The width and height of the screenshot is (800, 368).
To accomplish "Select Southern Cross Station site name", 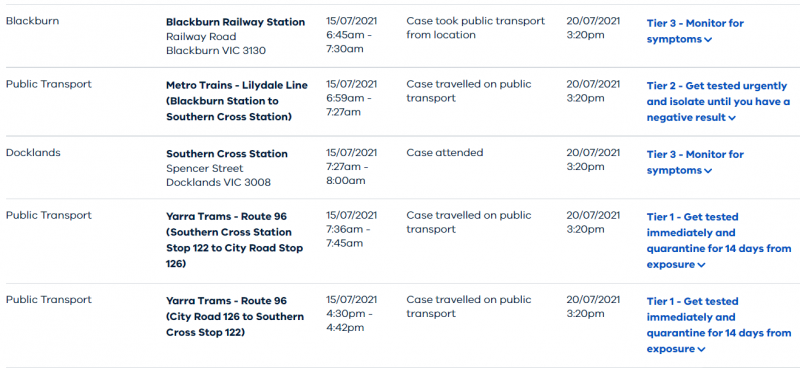I will [227, 154].
